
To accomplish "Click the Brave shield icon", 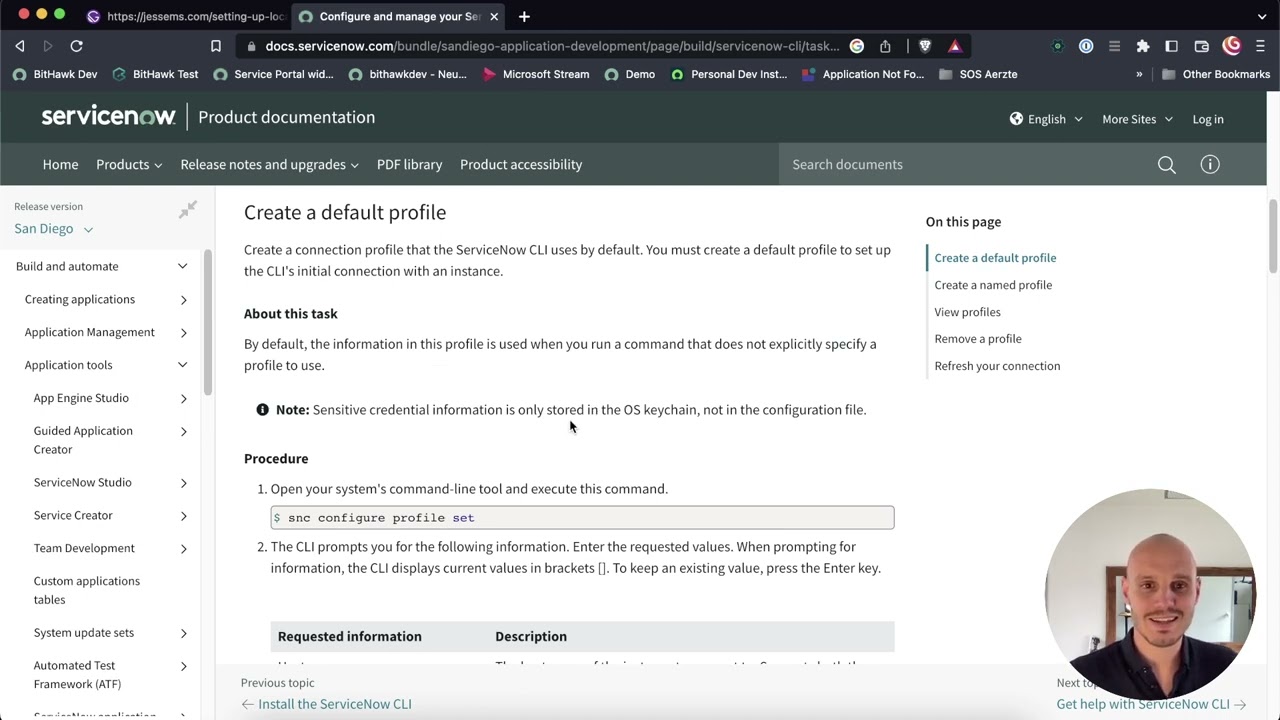I will point(925,46).
